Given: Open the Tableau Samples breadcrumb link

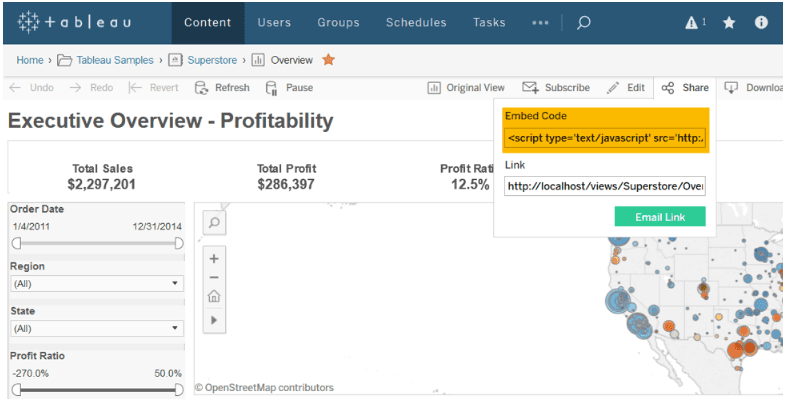Looking at the screenshot, I should coord(115,60).
